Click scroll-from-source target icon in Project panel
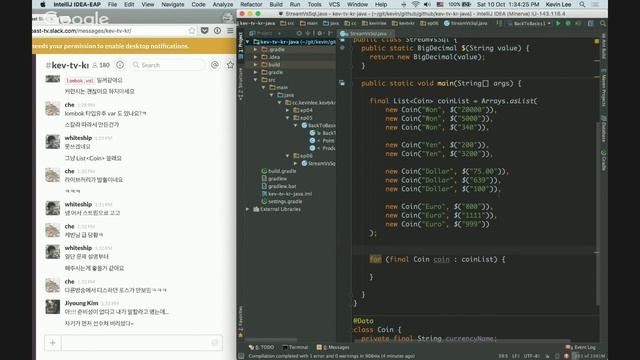The height and width of the screenshot is (360, 640). pyautogui.click(x=299, y=33)
